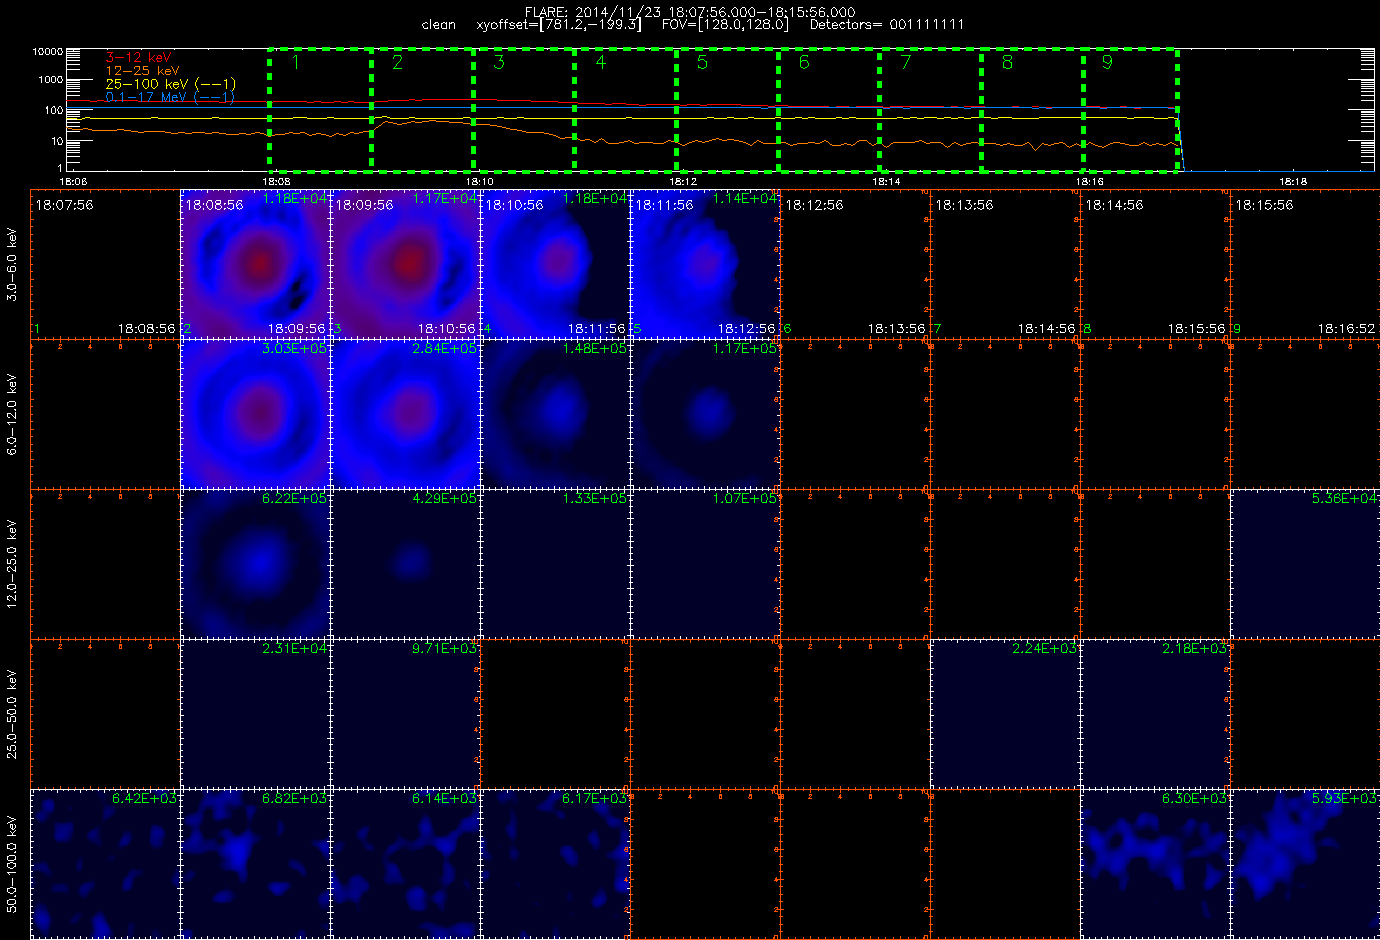Screen dimensions: 1380x940
Task: Select interval 9 marker on the light curve
Action: pos(1107,62)
